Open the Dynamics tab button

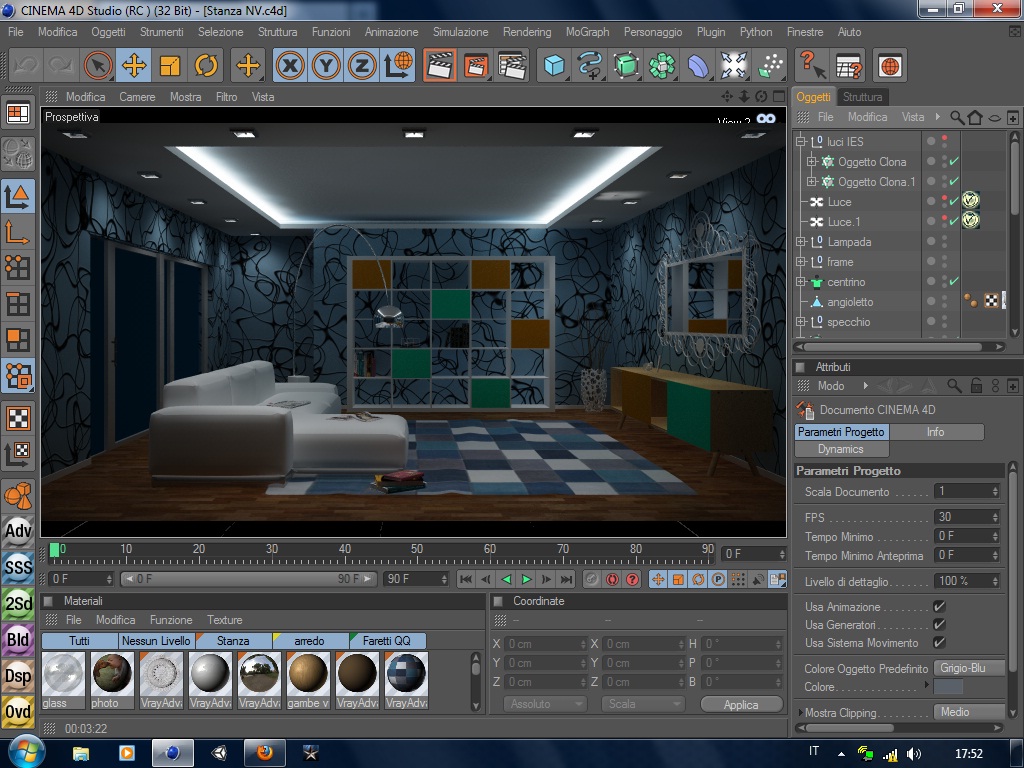841,449
